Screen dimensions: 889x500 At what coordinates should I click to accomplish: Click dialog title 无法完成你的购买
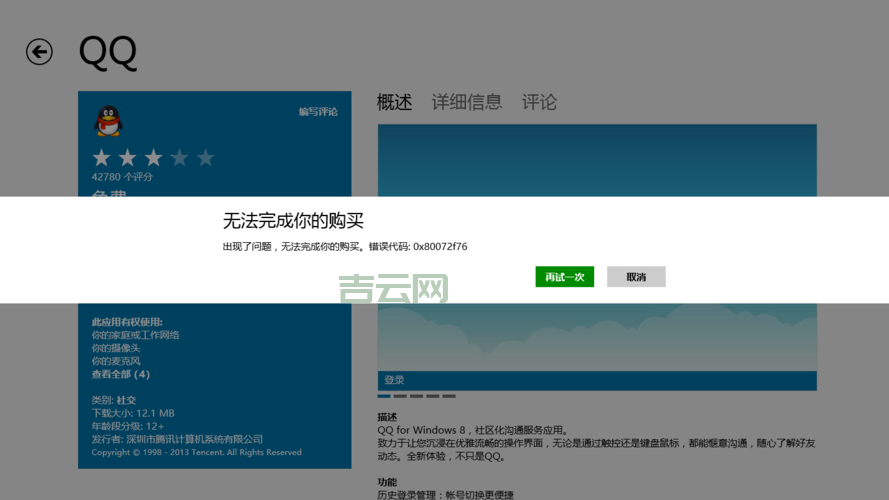click(x=293, y=221)
